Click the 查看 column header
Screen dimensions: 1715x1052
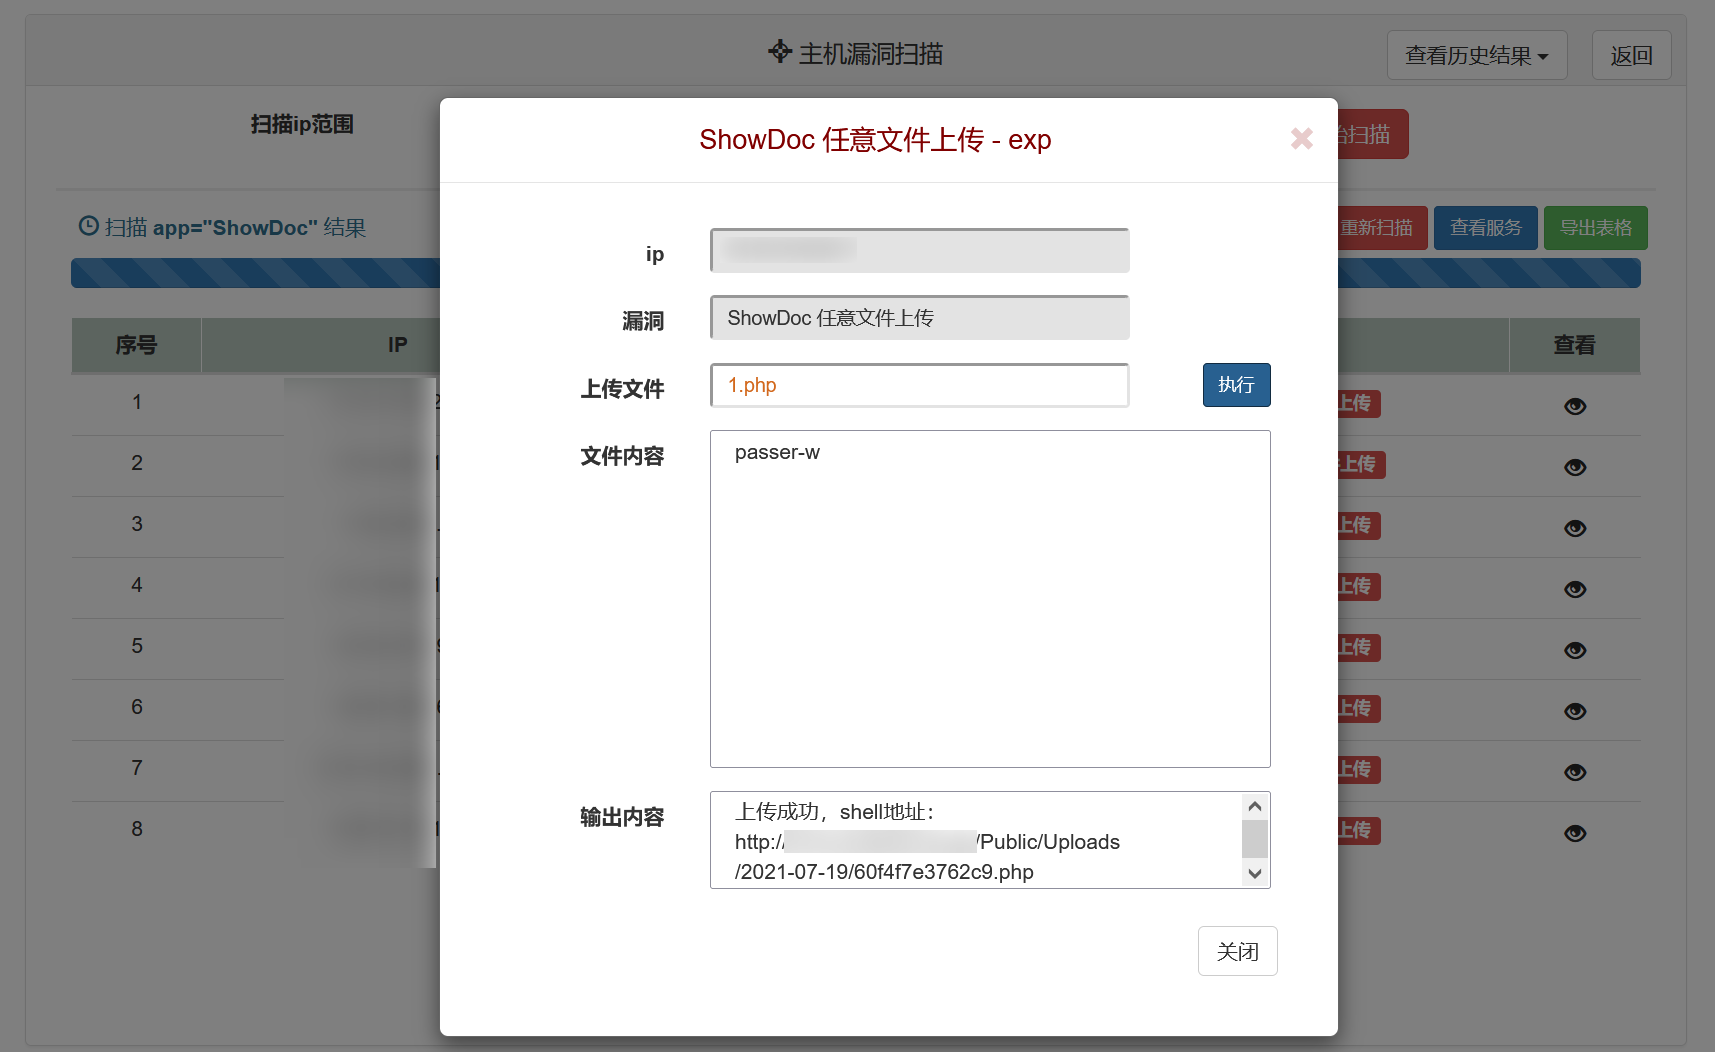tap(1574, 345)
